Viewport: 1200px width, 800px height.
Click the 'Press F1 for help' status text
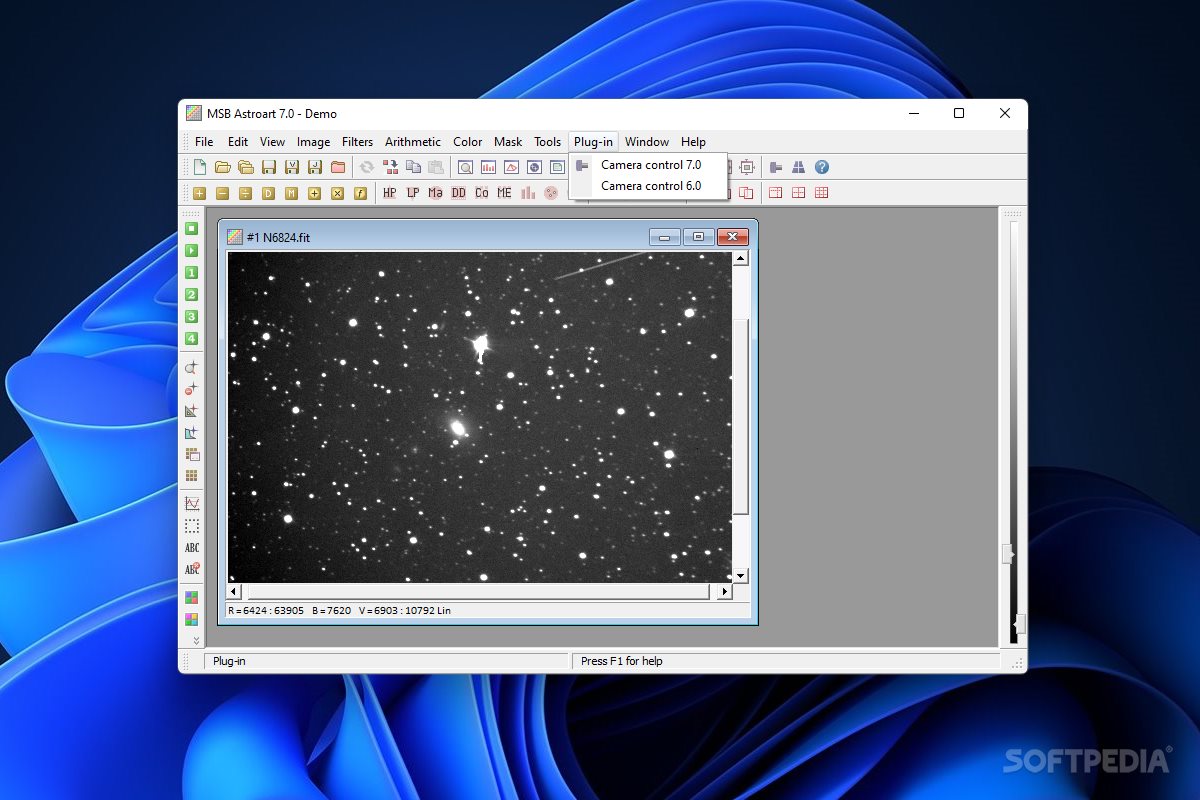point(622,661)
